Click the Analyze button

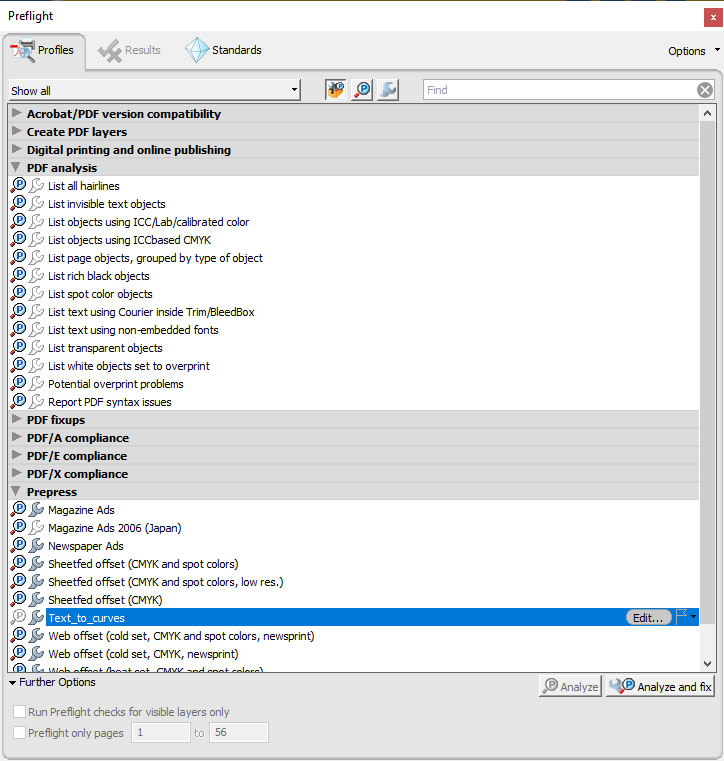[570, 686]
